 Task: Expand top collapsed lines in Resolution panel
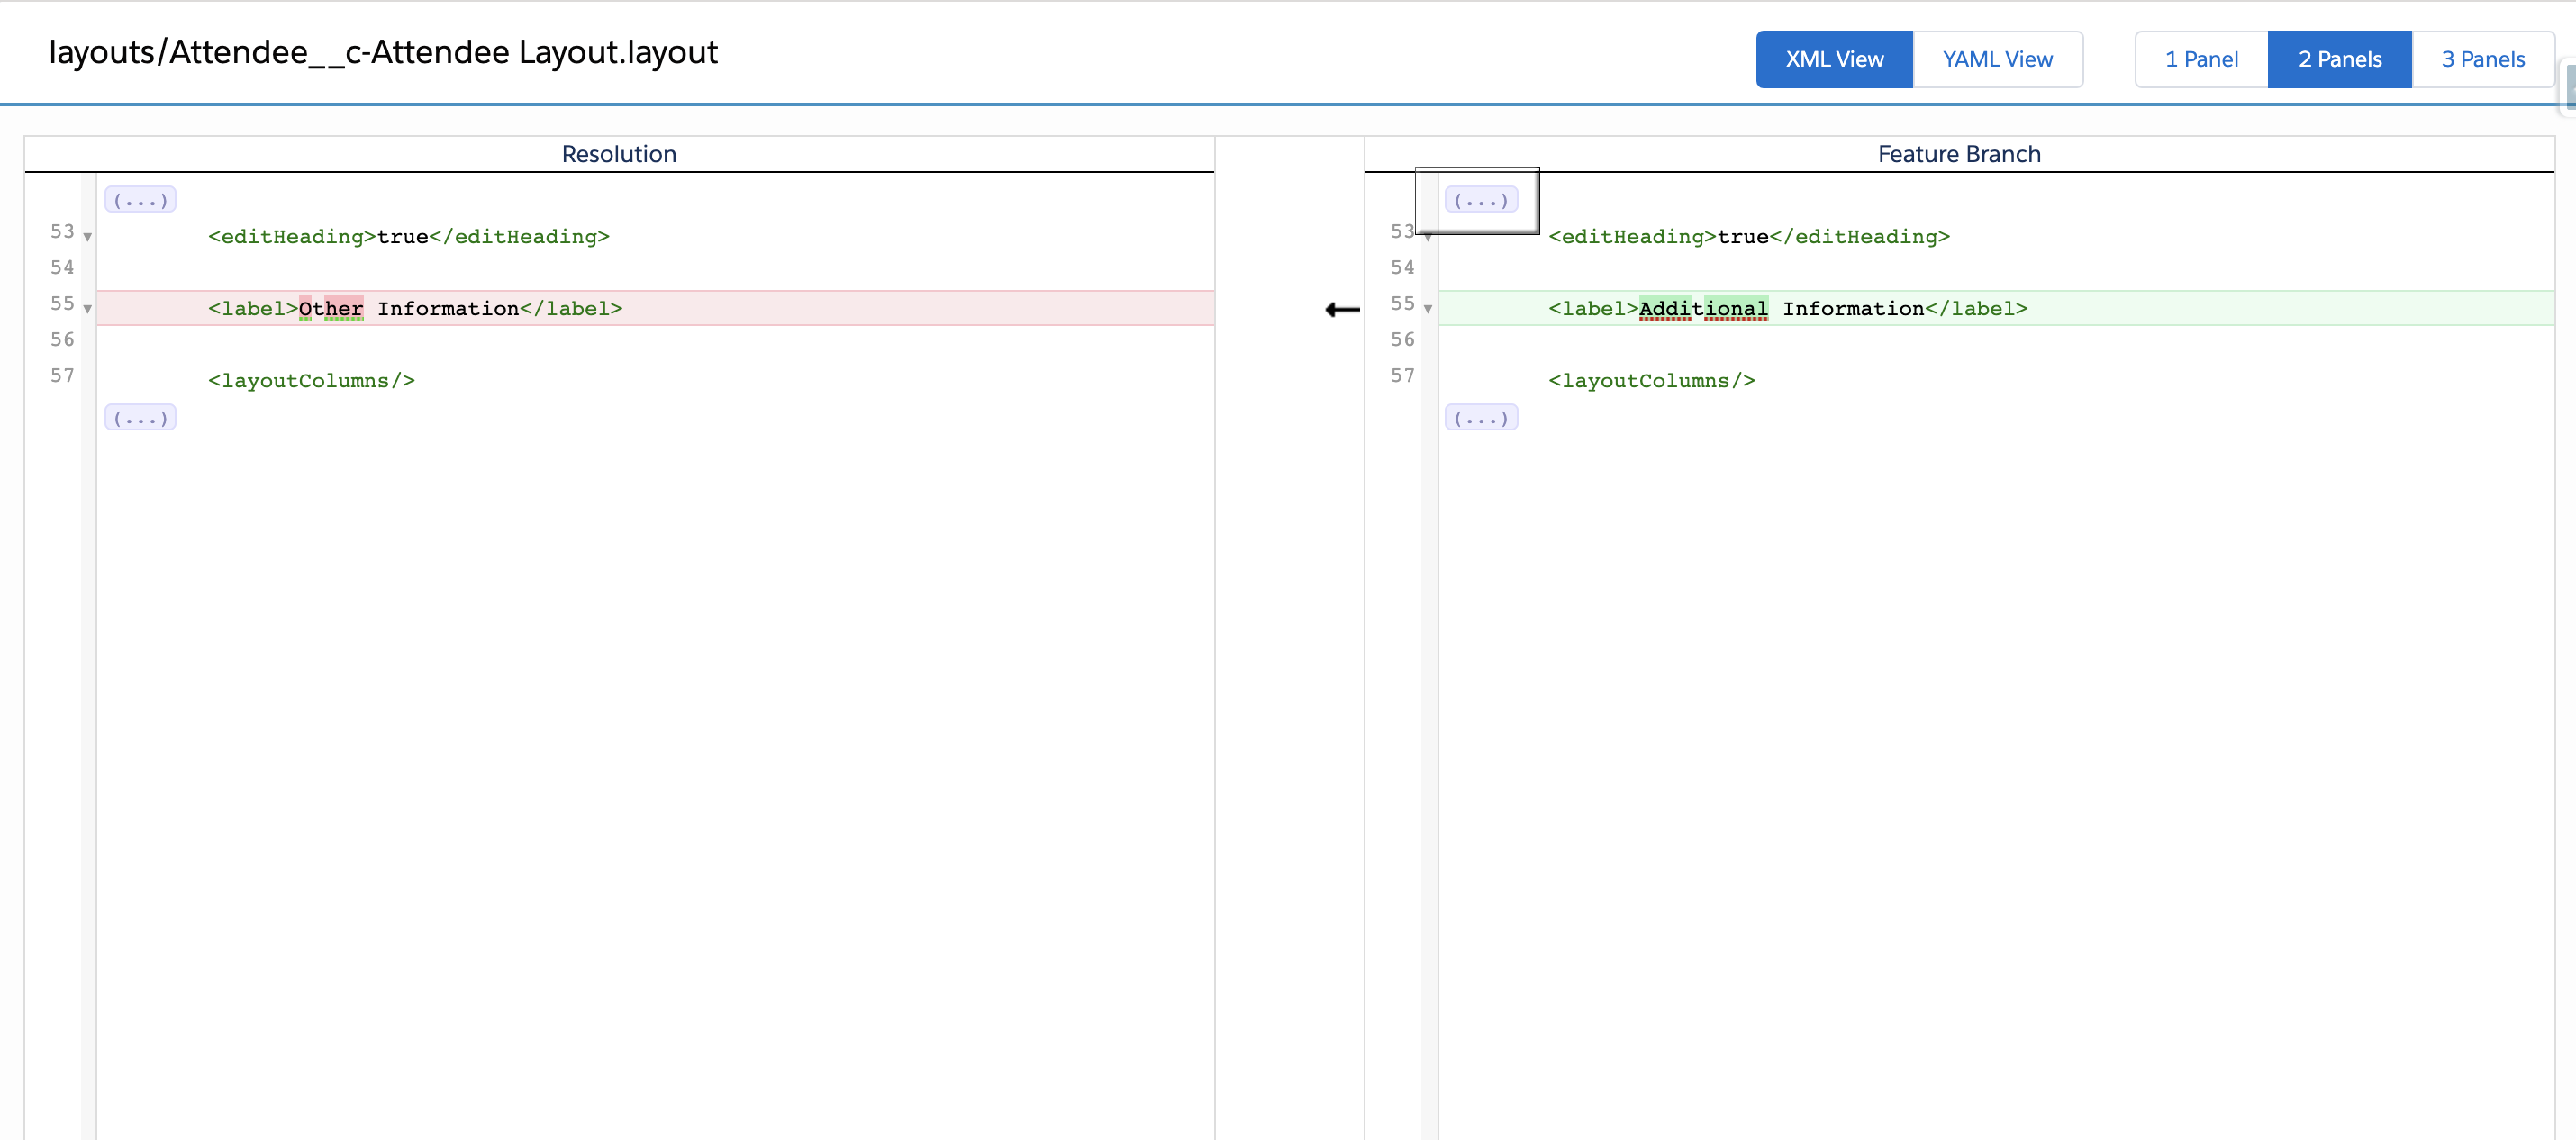(140, 200)
